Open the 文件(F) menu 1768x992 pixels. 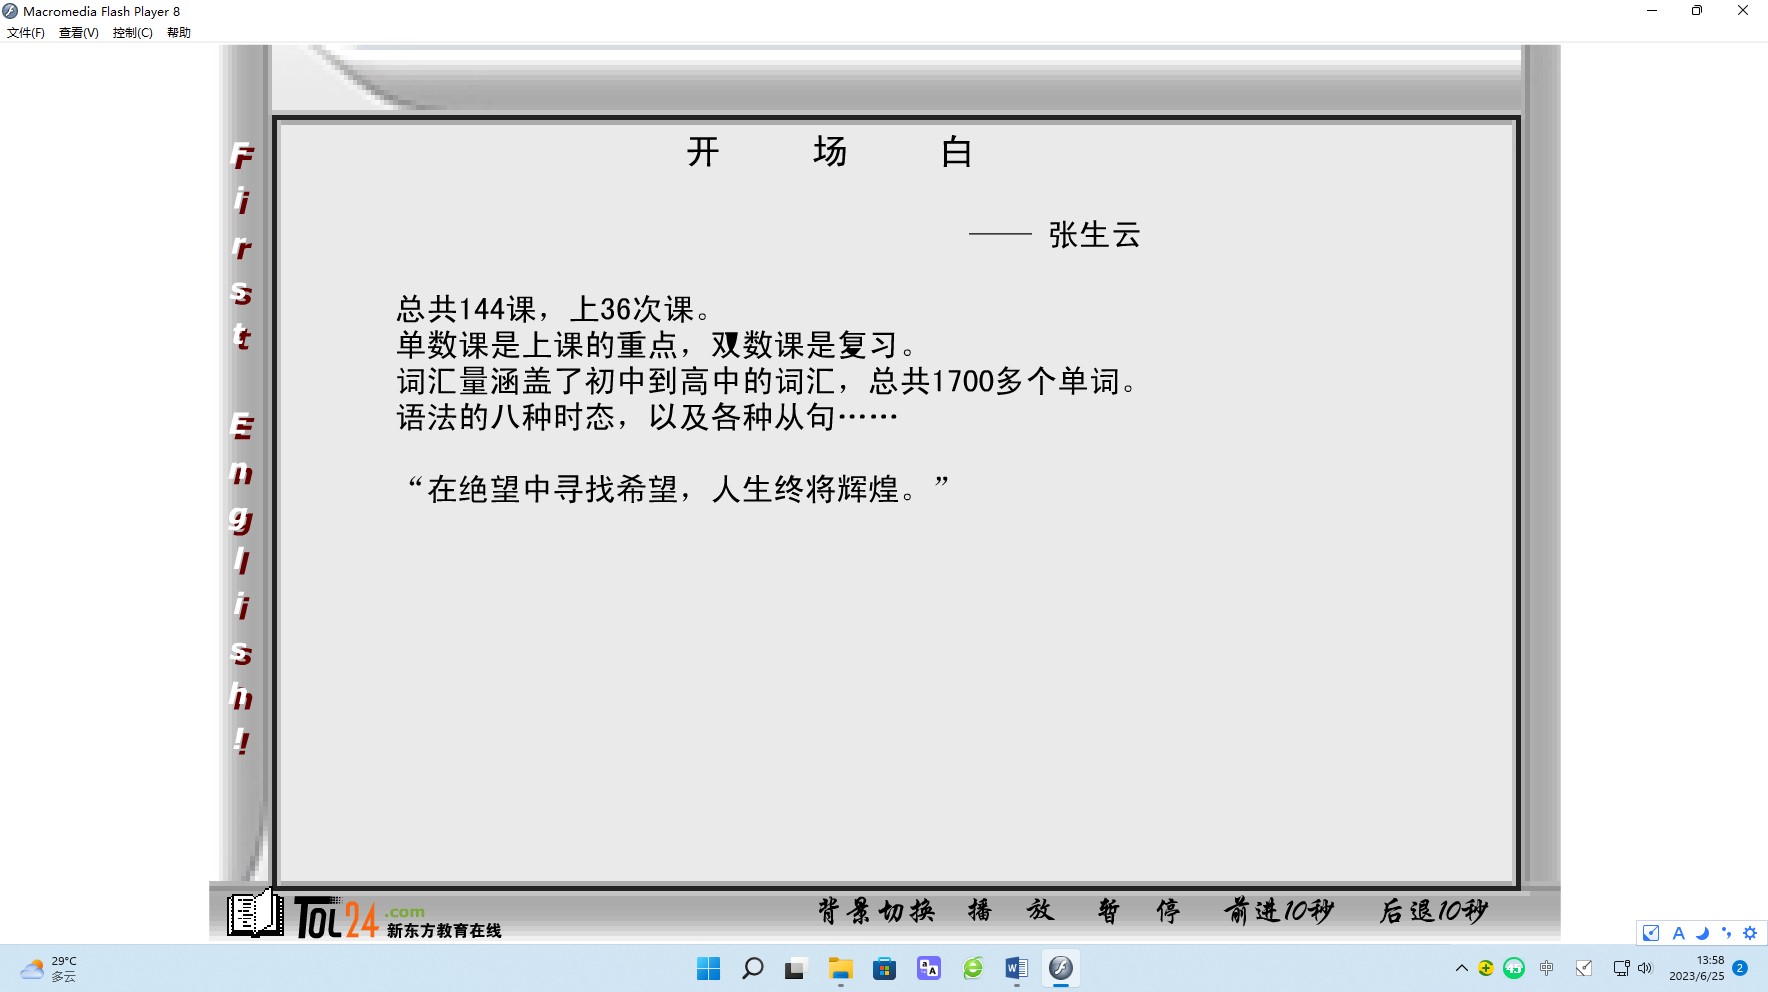click(26, 33)
